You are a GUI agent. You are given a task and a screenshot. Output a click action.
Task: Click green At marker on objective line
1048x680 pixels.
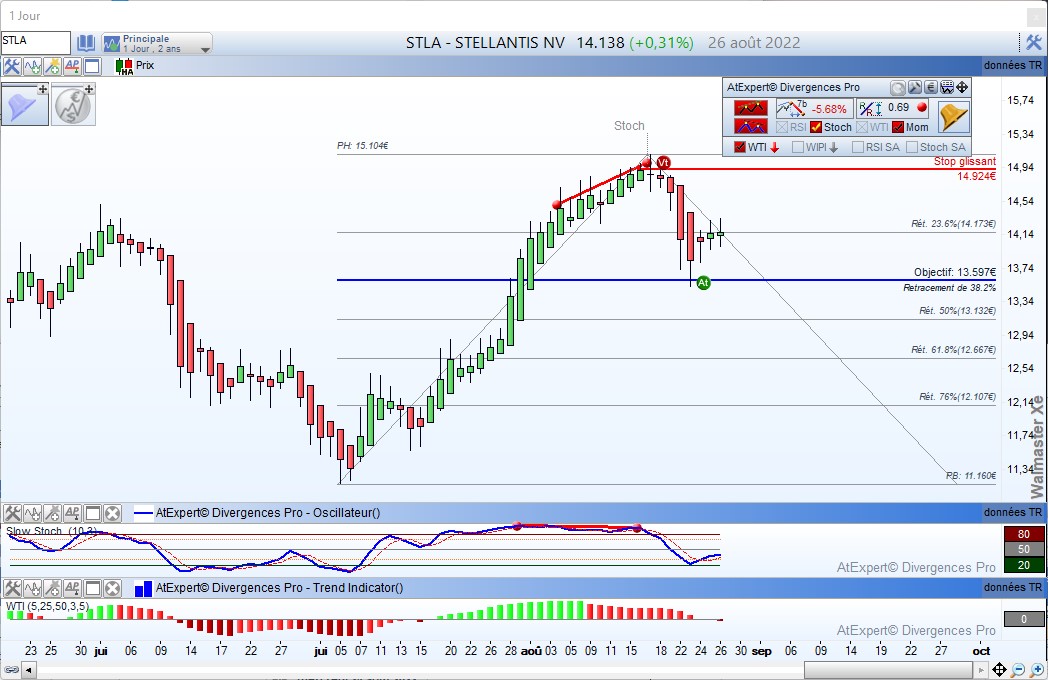[x=703, y=283]
